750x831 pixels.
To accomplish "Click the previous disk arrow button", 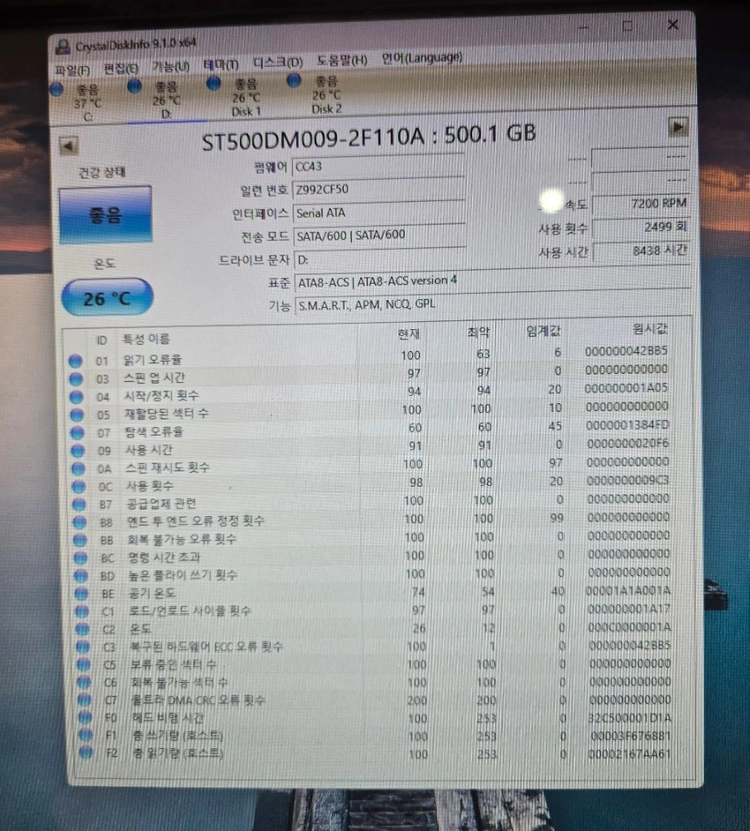I will click(x=69, y=146).
